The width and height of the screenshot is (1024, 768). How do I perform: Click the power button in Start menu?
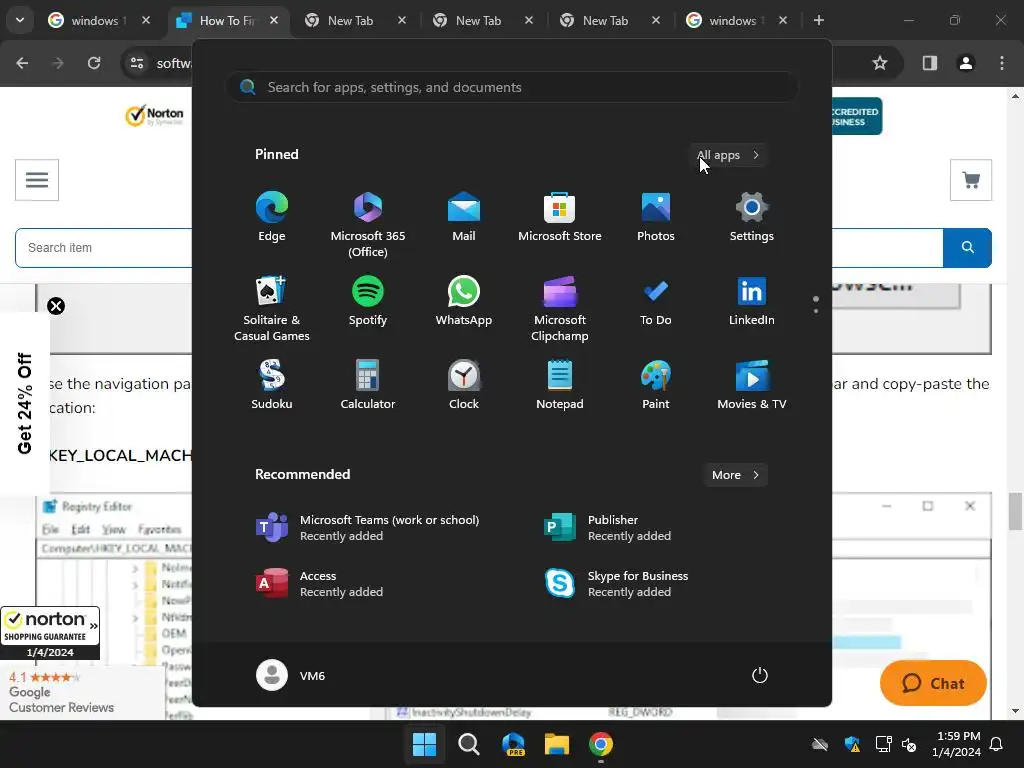coord(760,675)
